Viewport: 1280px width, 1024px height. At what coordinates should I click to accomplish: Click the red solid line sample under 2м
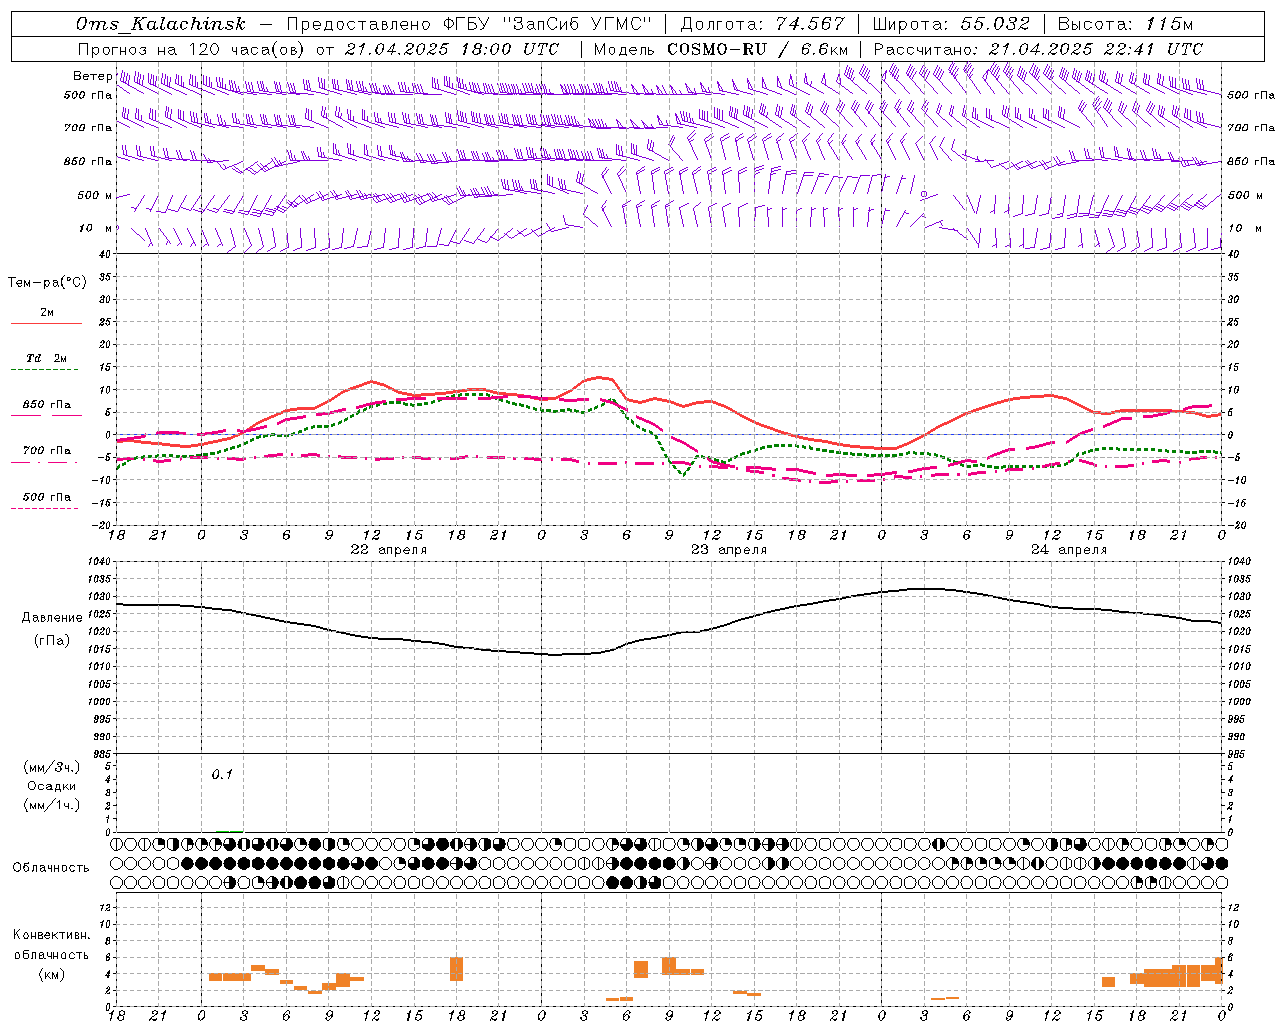pyautogui.click(x=46, y=324)
